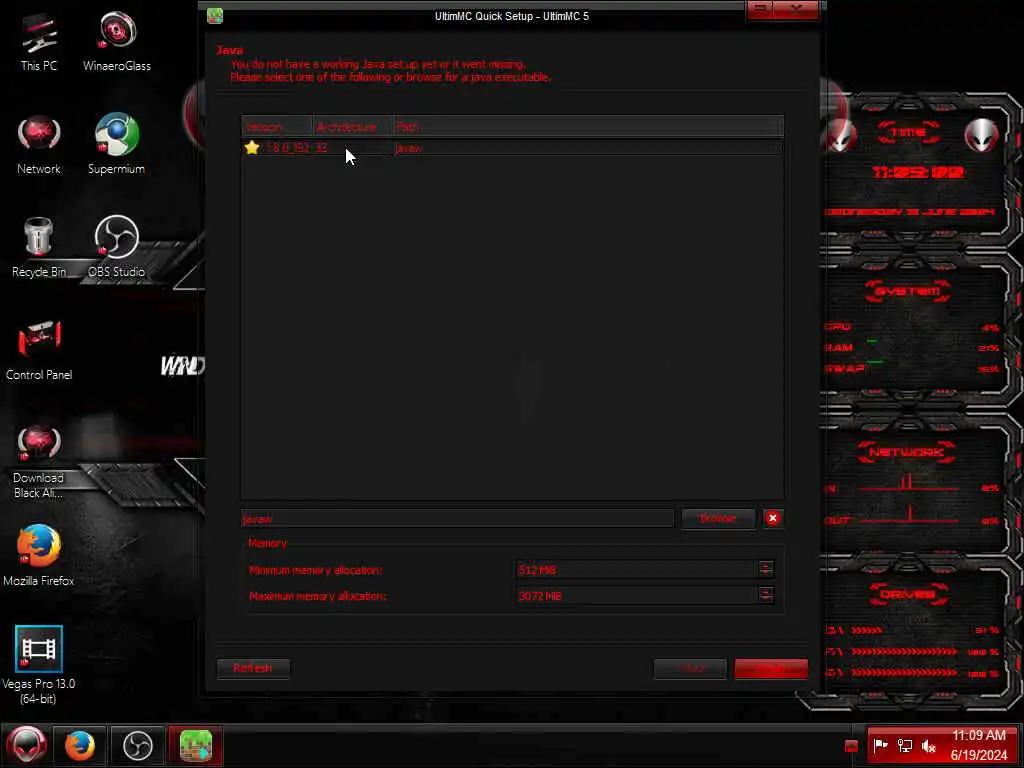1024x768 pixels.
Task: Show hidden tray icons arrow
Action: [x=851, y=746]
